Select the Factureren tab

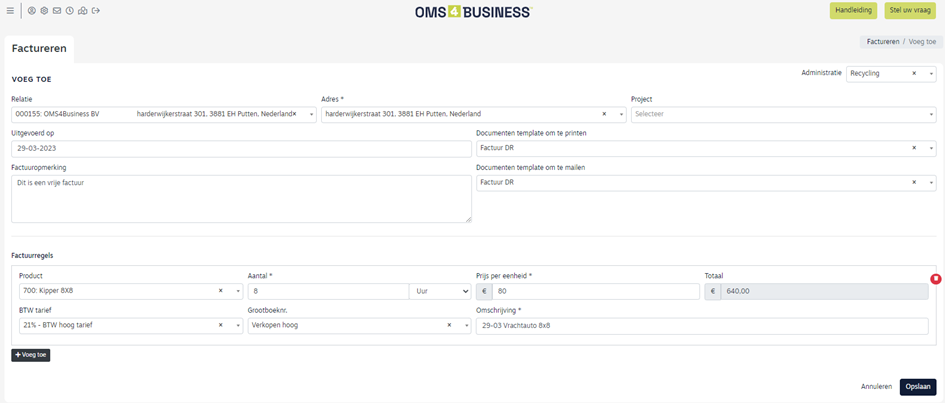click(37, 47)
